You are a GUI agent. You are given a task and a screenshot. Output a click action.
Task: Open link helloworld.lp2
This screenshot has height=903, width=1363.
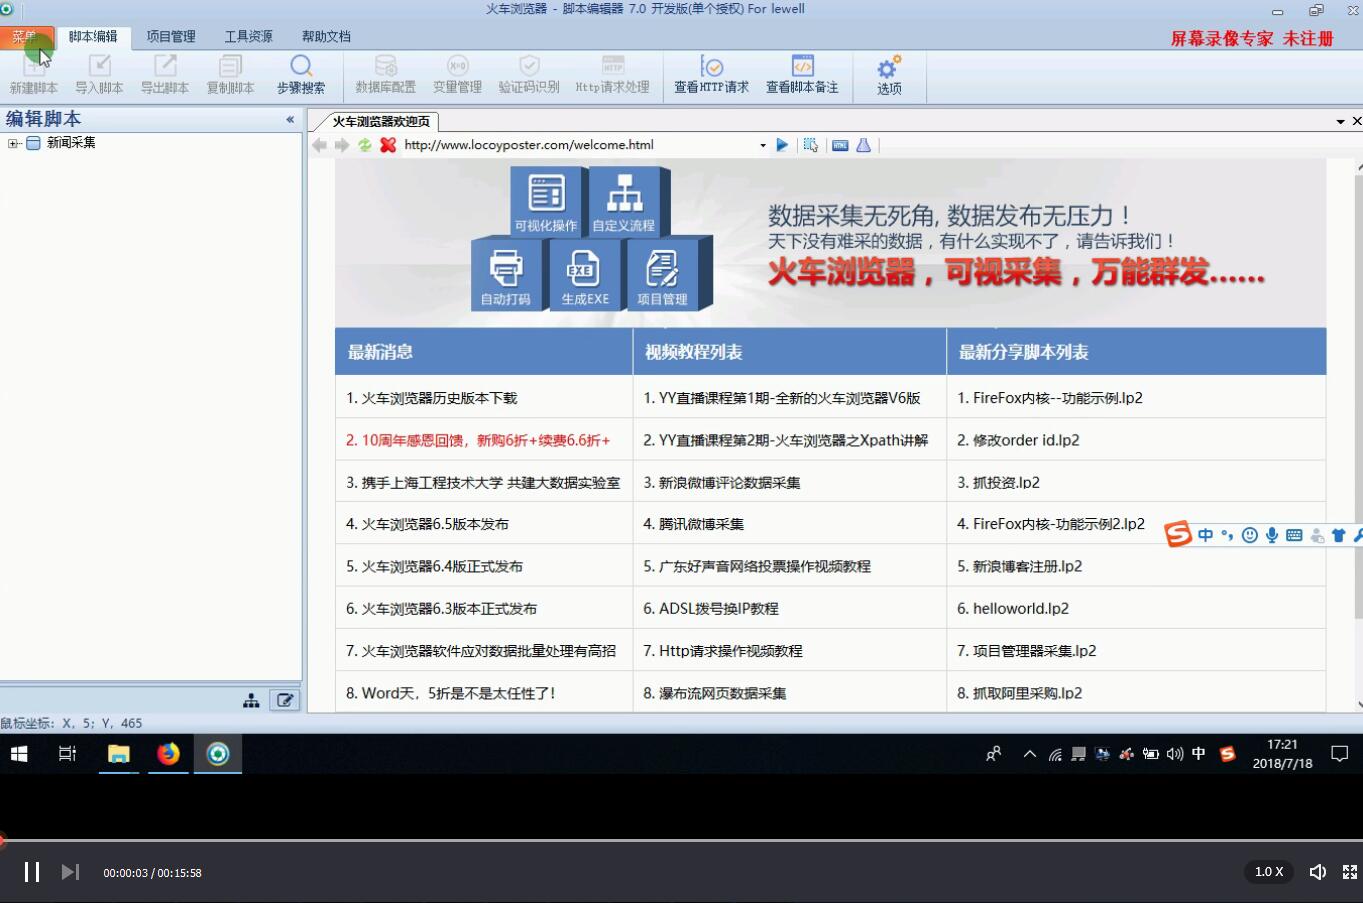pyautogui.click(x=1021, y=608)
